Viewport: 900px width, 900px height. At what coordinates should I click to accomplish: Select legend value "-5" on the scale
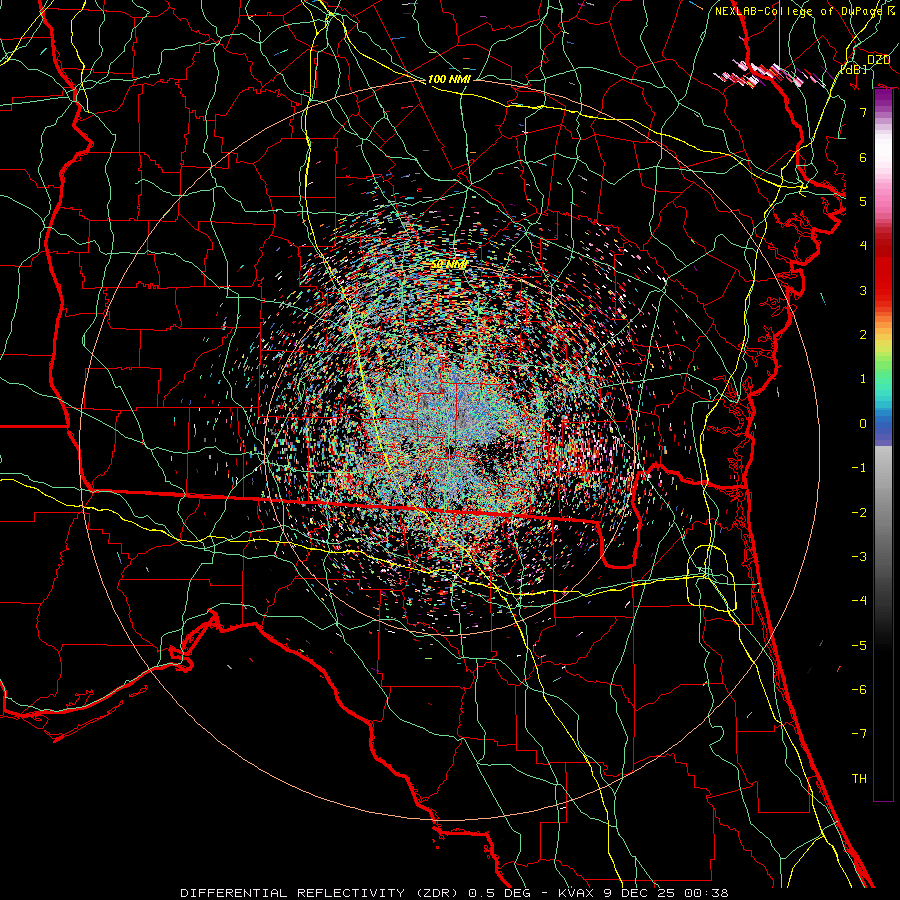[x=859, y=646]
